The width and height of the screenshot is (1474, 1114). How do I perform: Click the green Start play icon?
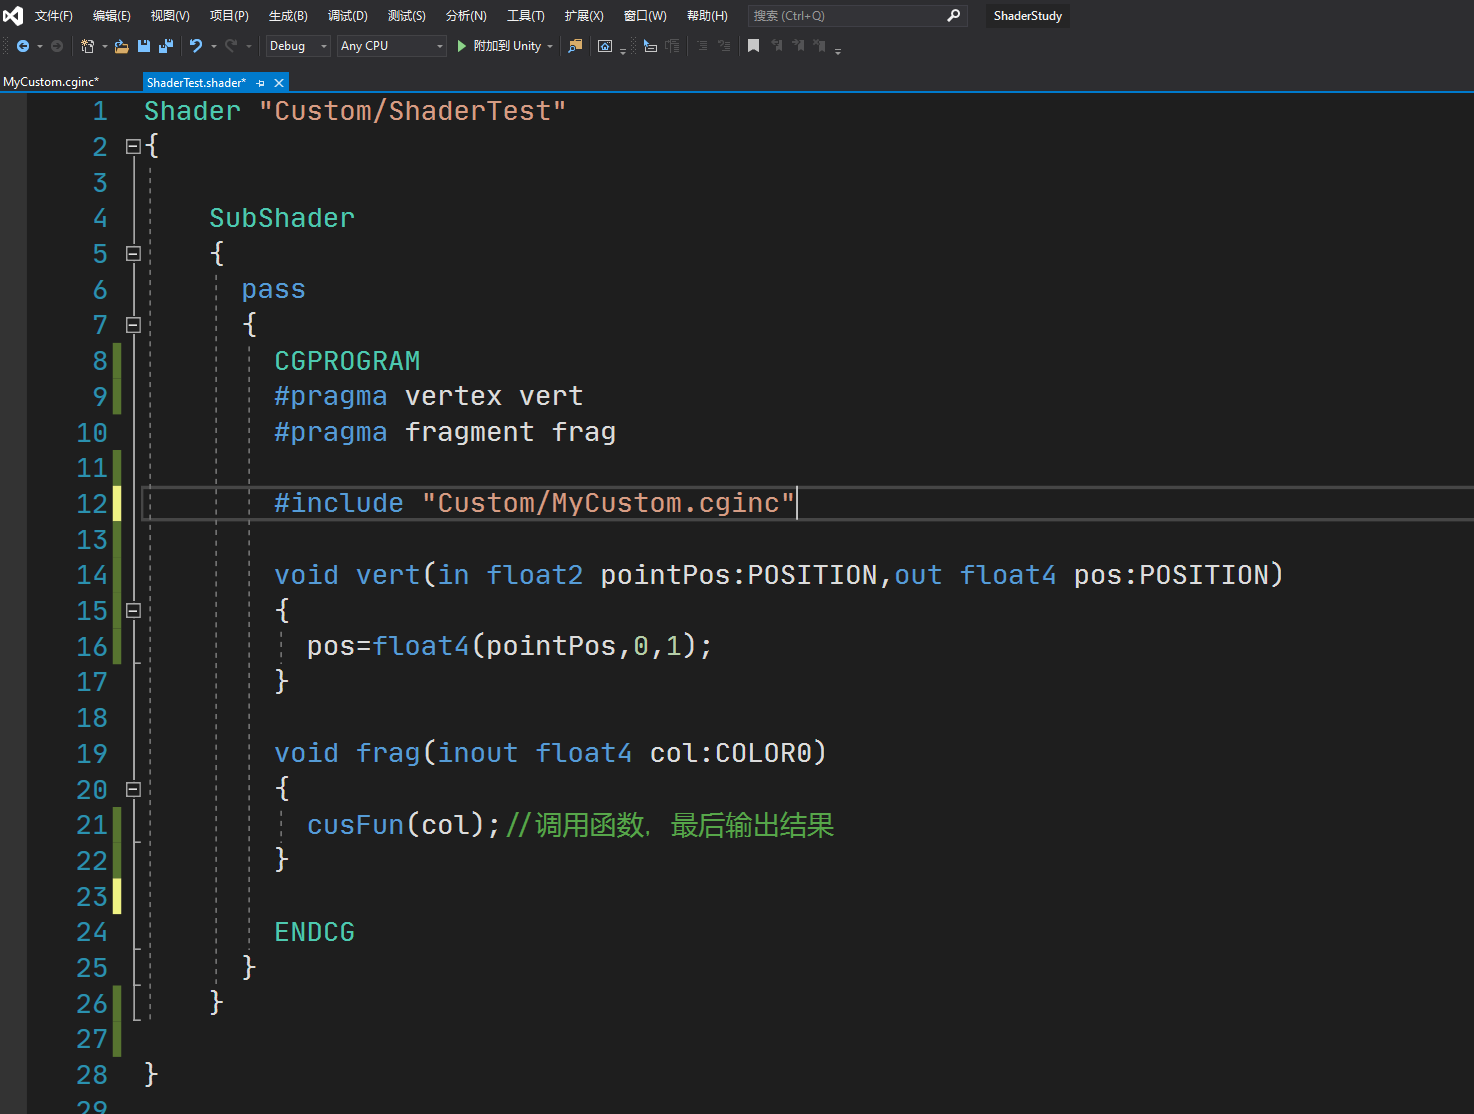[x=461, y=46]
